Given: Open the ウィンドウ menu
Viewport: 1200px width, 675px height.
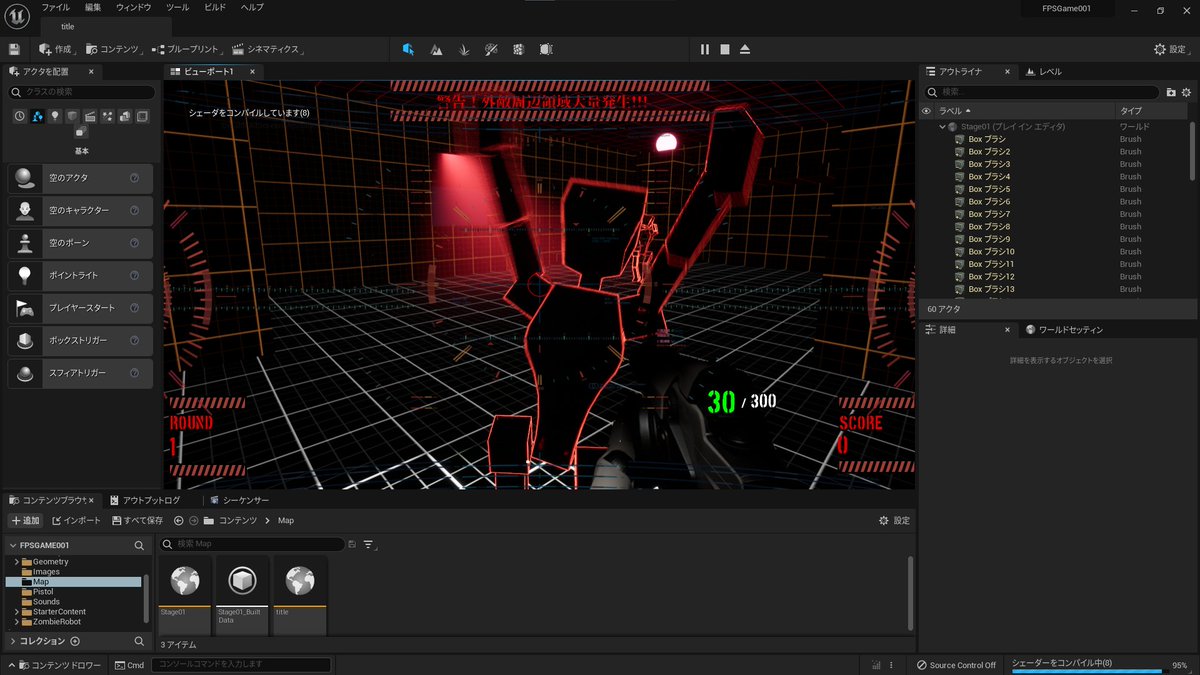Looking at the screenshot, I should click(134, 8).
